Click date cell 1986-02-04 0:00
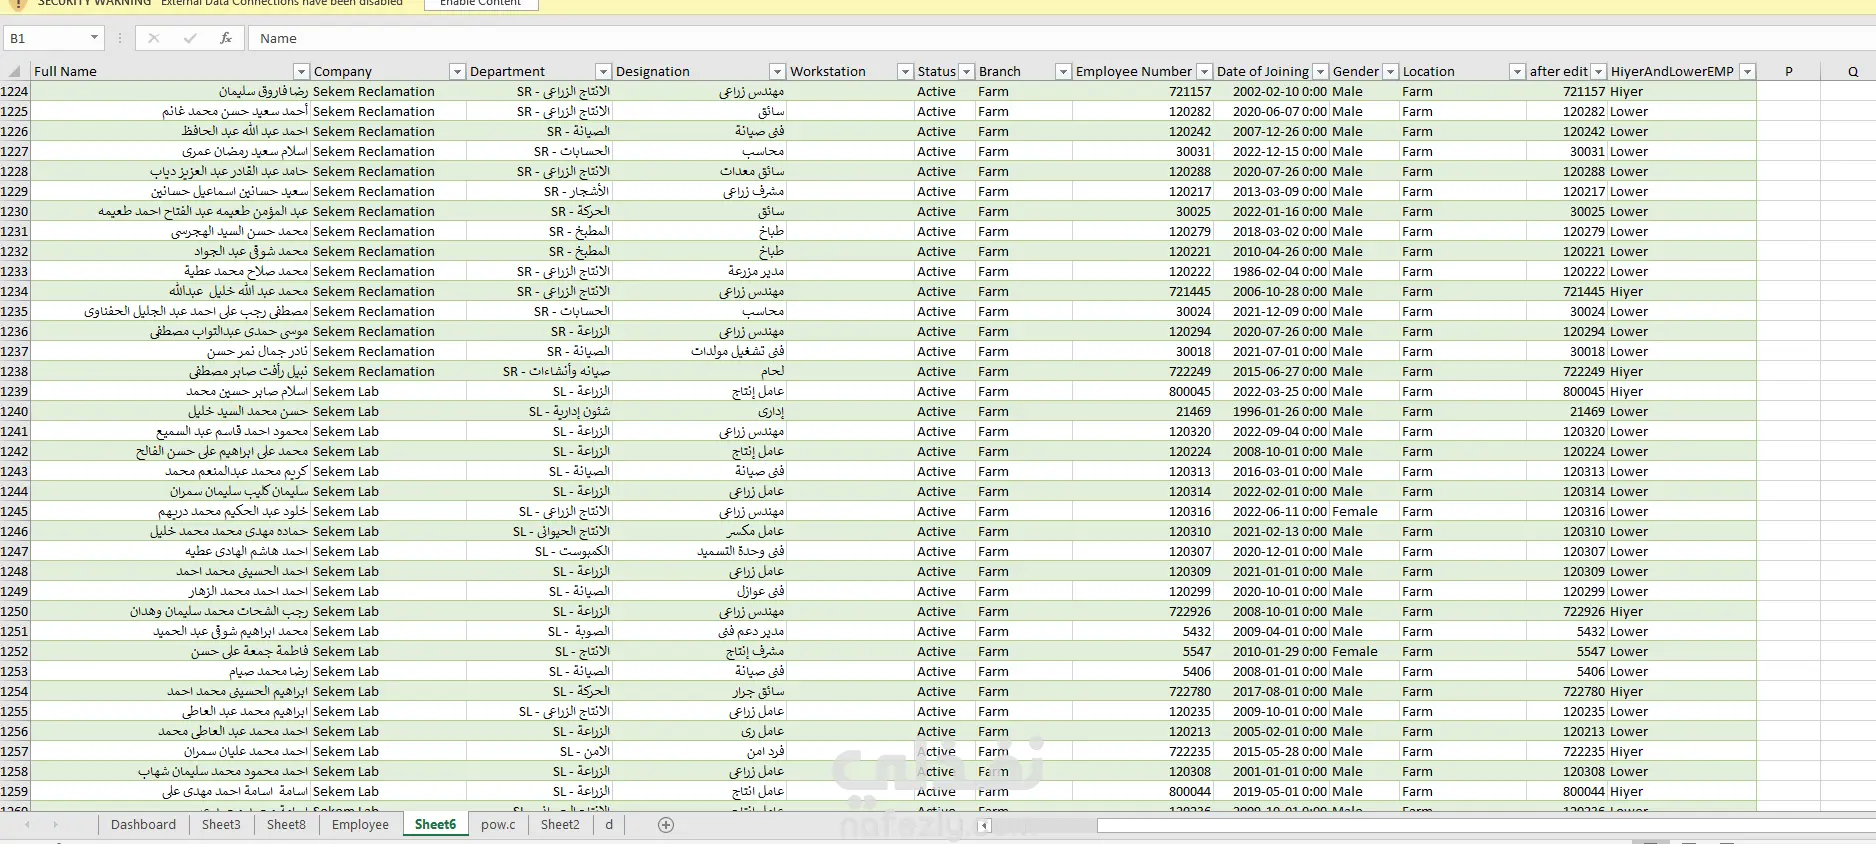The image size is (1876, 844). point(1272,271)
